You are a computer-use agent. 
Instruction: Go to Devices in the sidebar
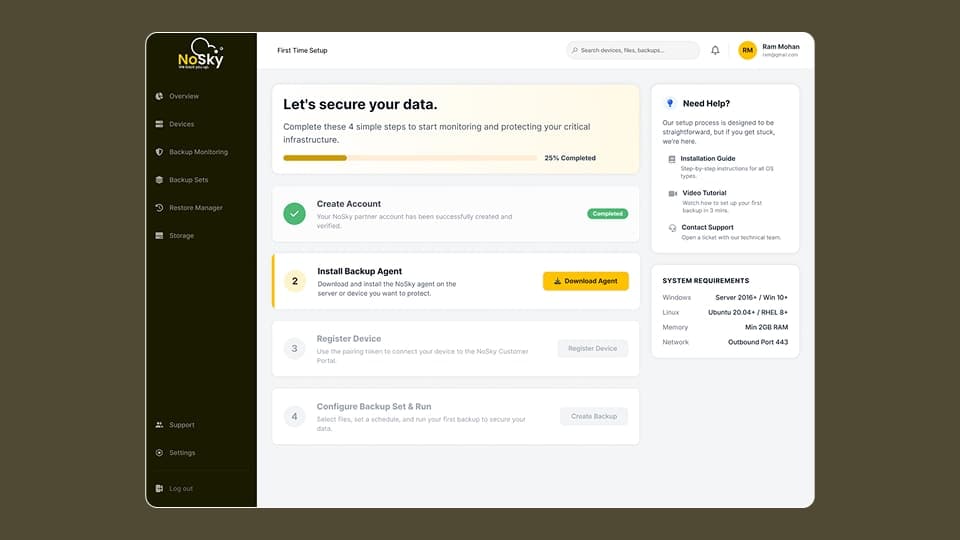[181, 124]
